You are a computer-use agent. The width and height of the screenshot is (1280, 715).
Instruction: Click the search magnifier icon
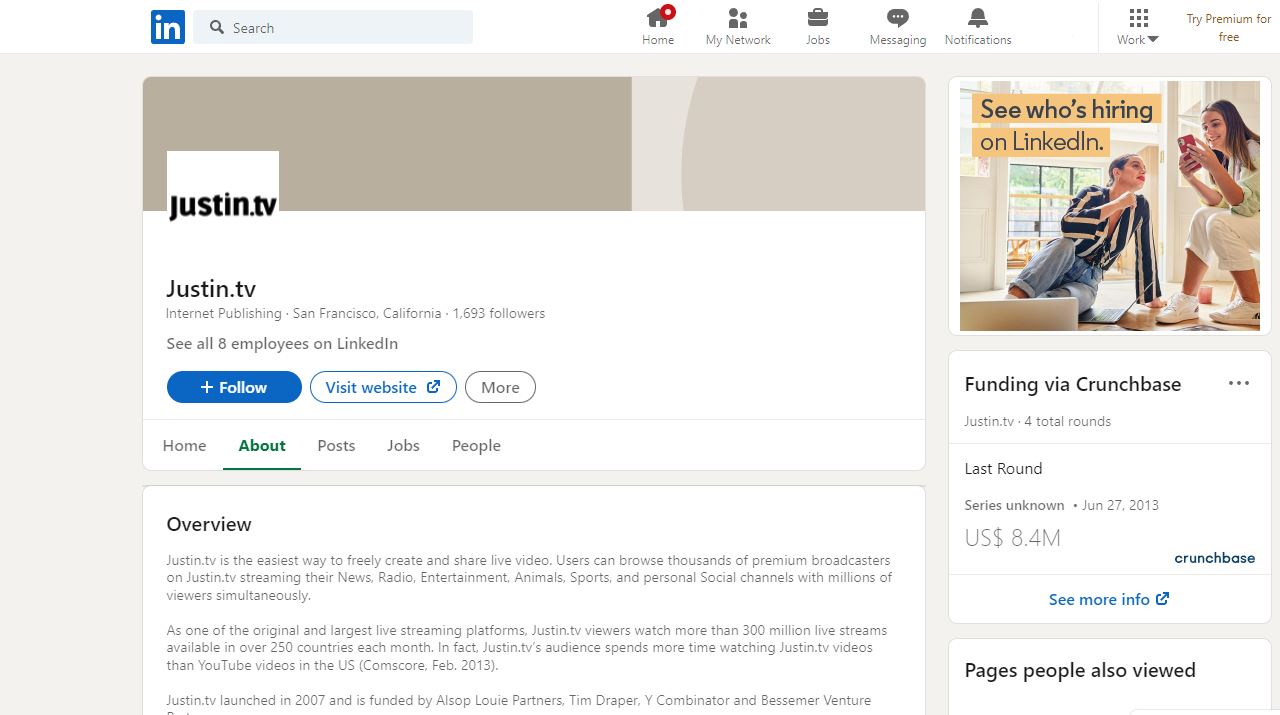tap(217, 28)
